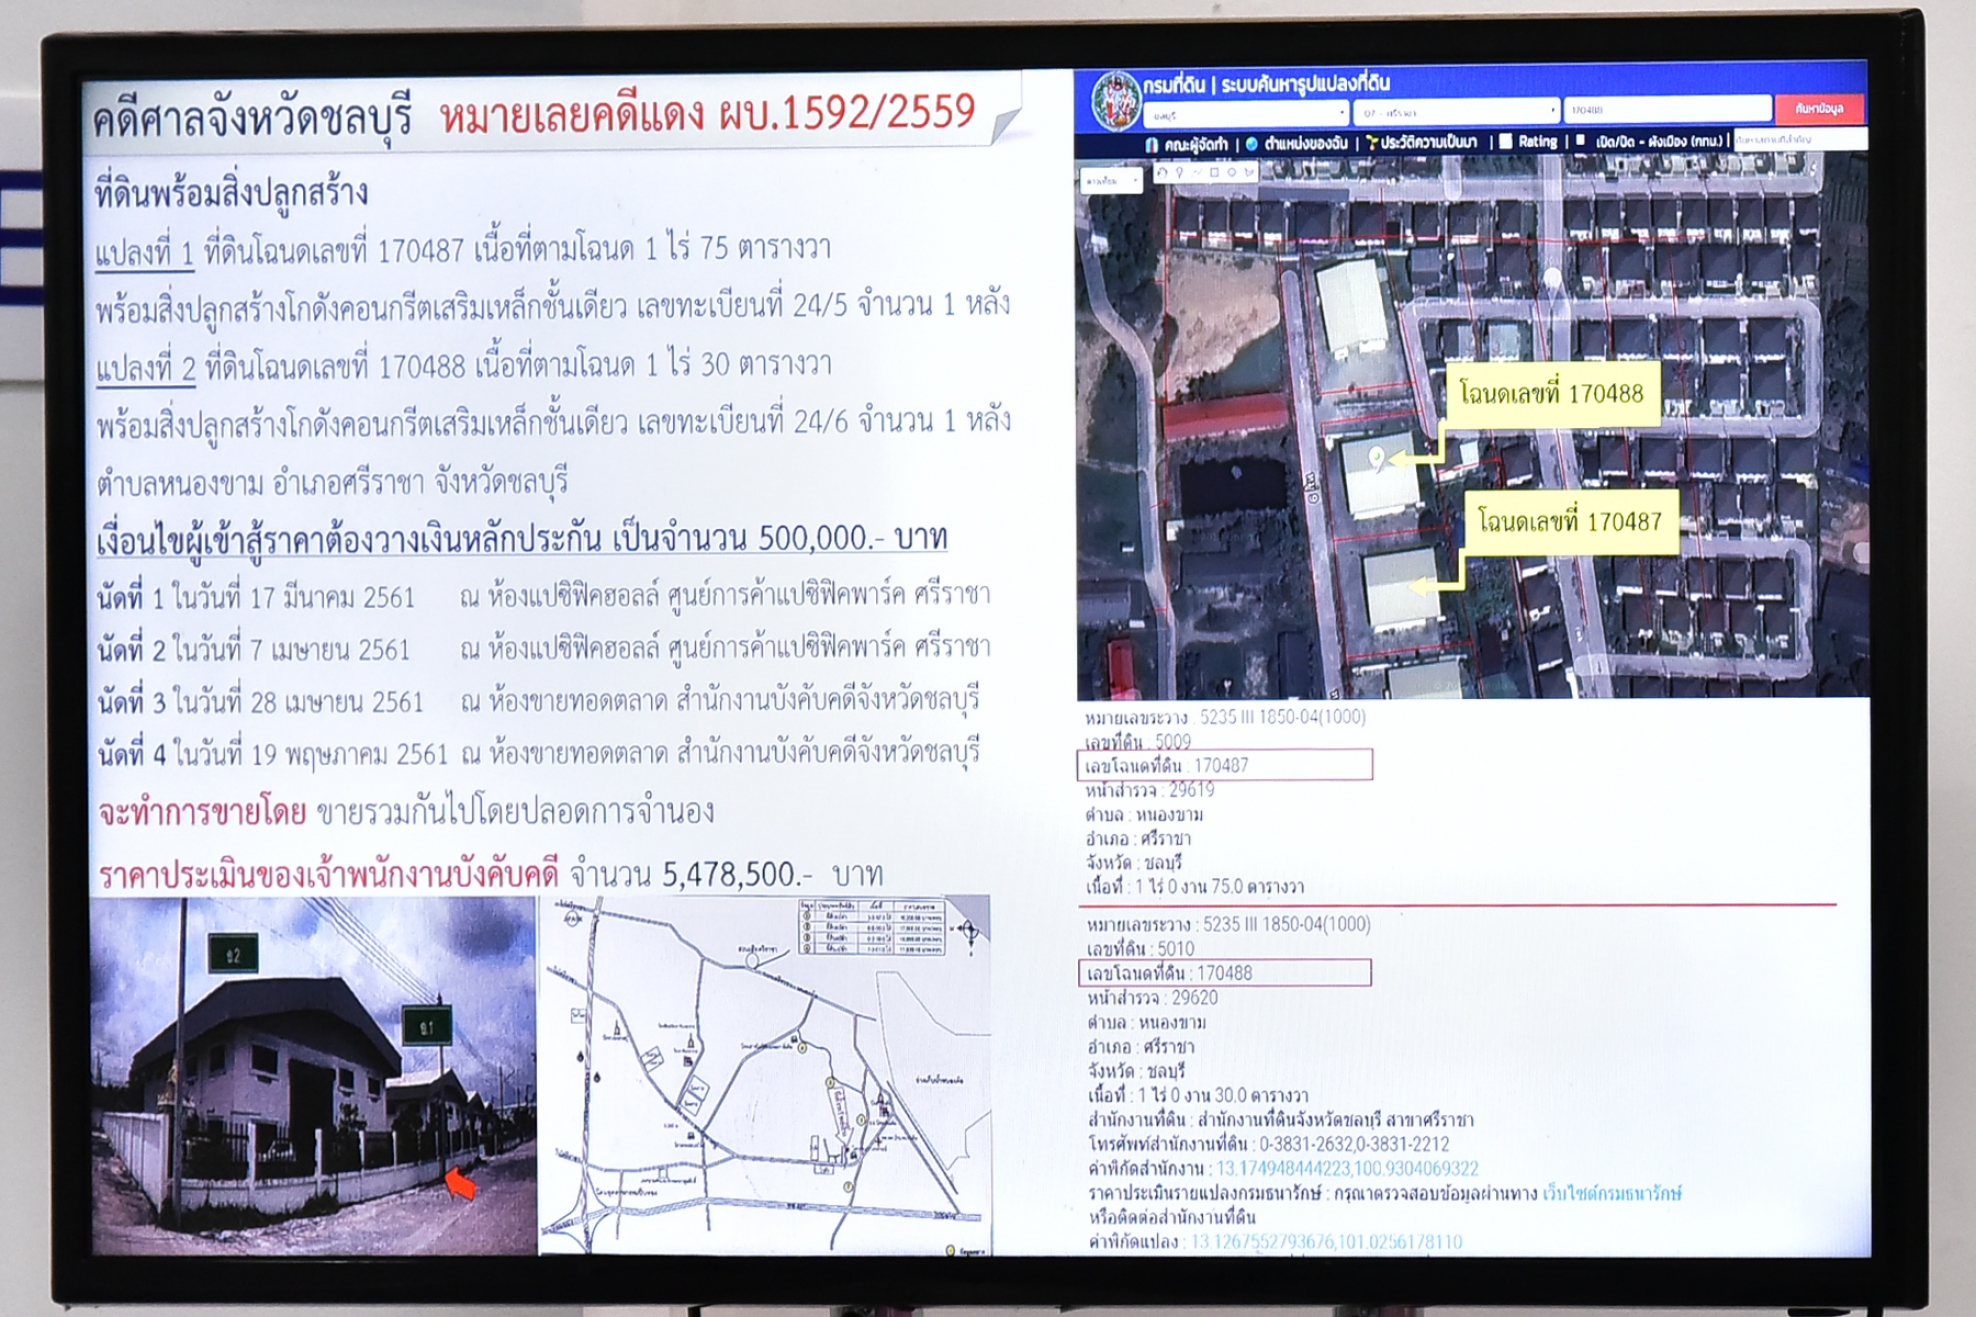
Task: Click the text เลขที่ดิน : 5009
Action: click(1138, 741)
